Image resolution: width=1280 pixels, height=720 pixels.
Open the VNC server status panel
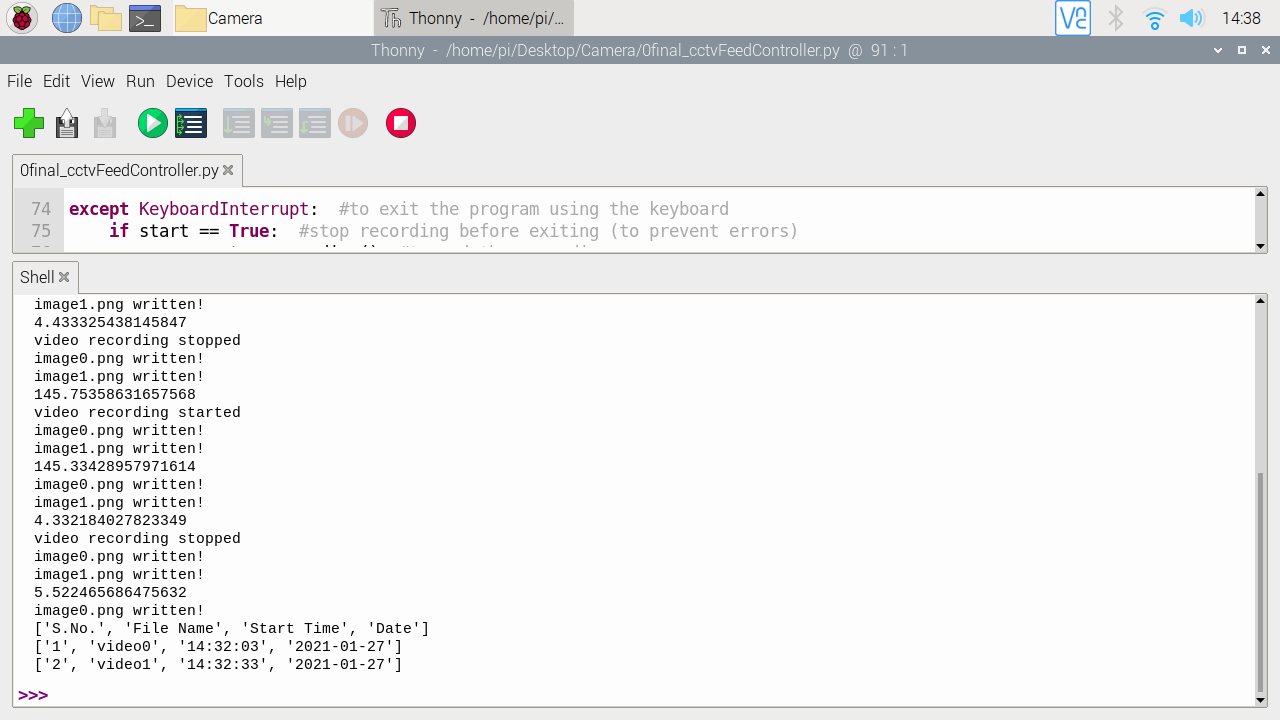(1072, 17)
